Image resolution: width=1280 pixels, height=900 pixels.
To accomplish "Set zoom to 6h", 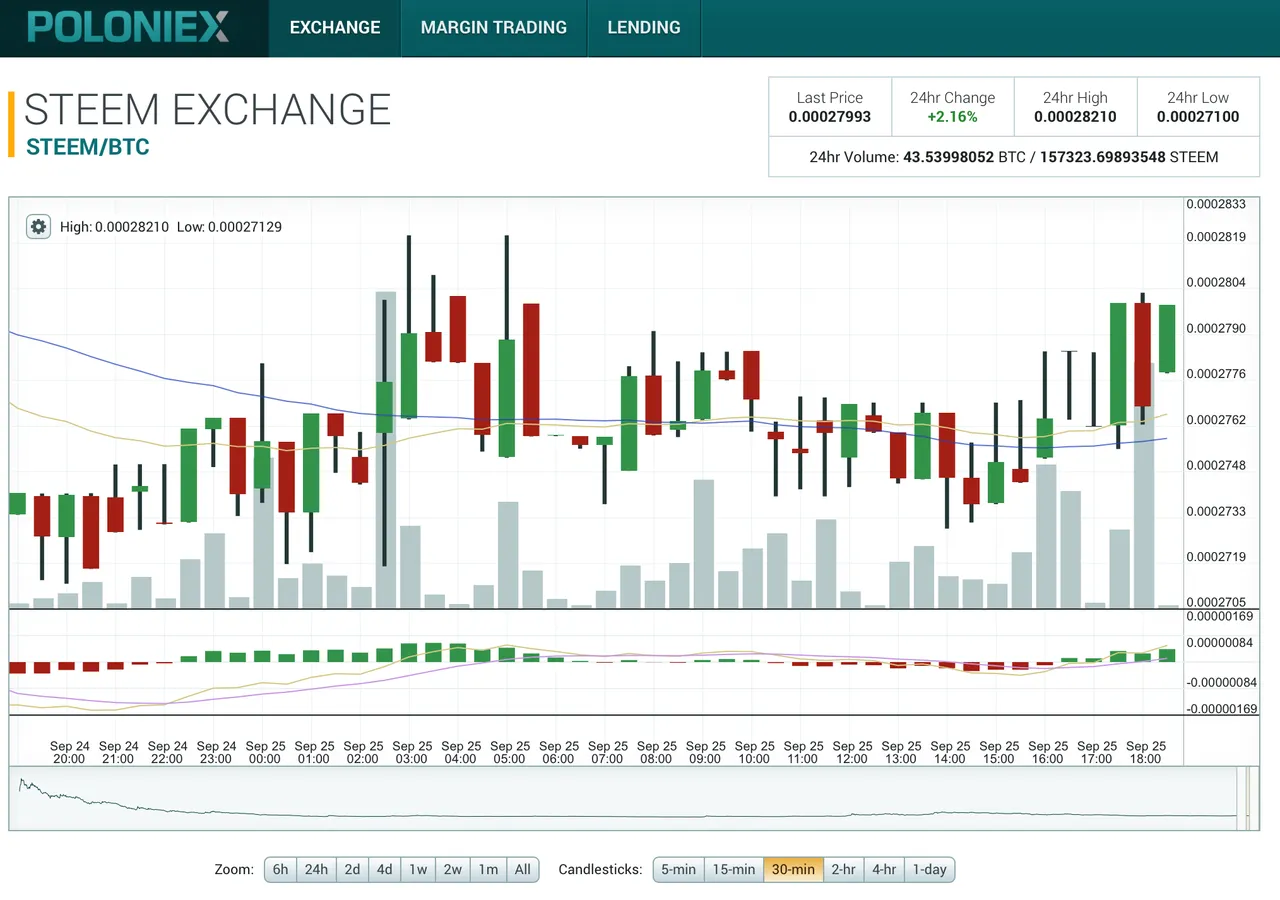I will [x=281, y=869].
